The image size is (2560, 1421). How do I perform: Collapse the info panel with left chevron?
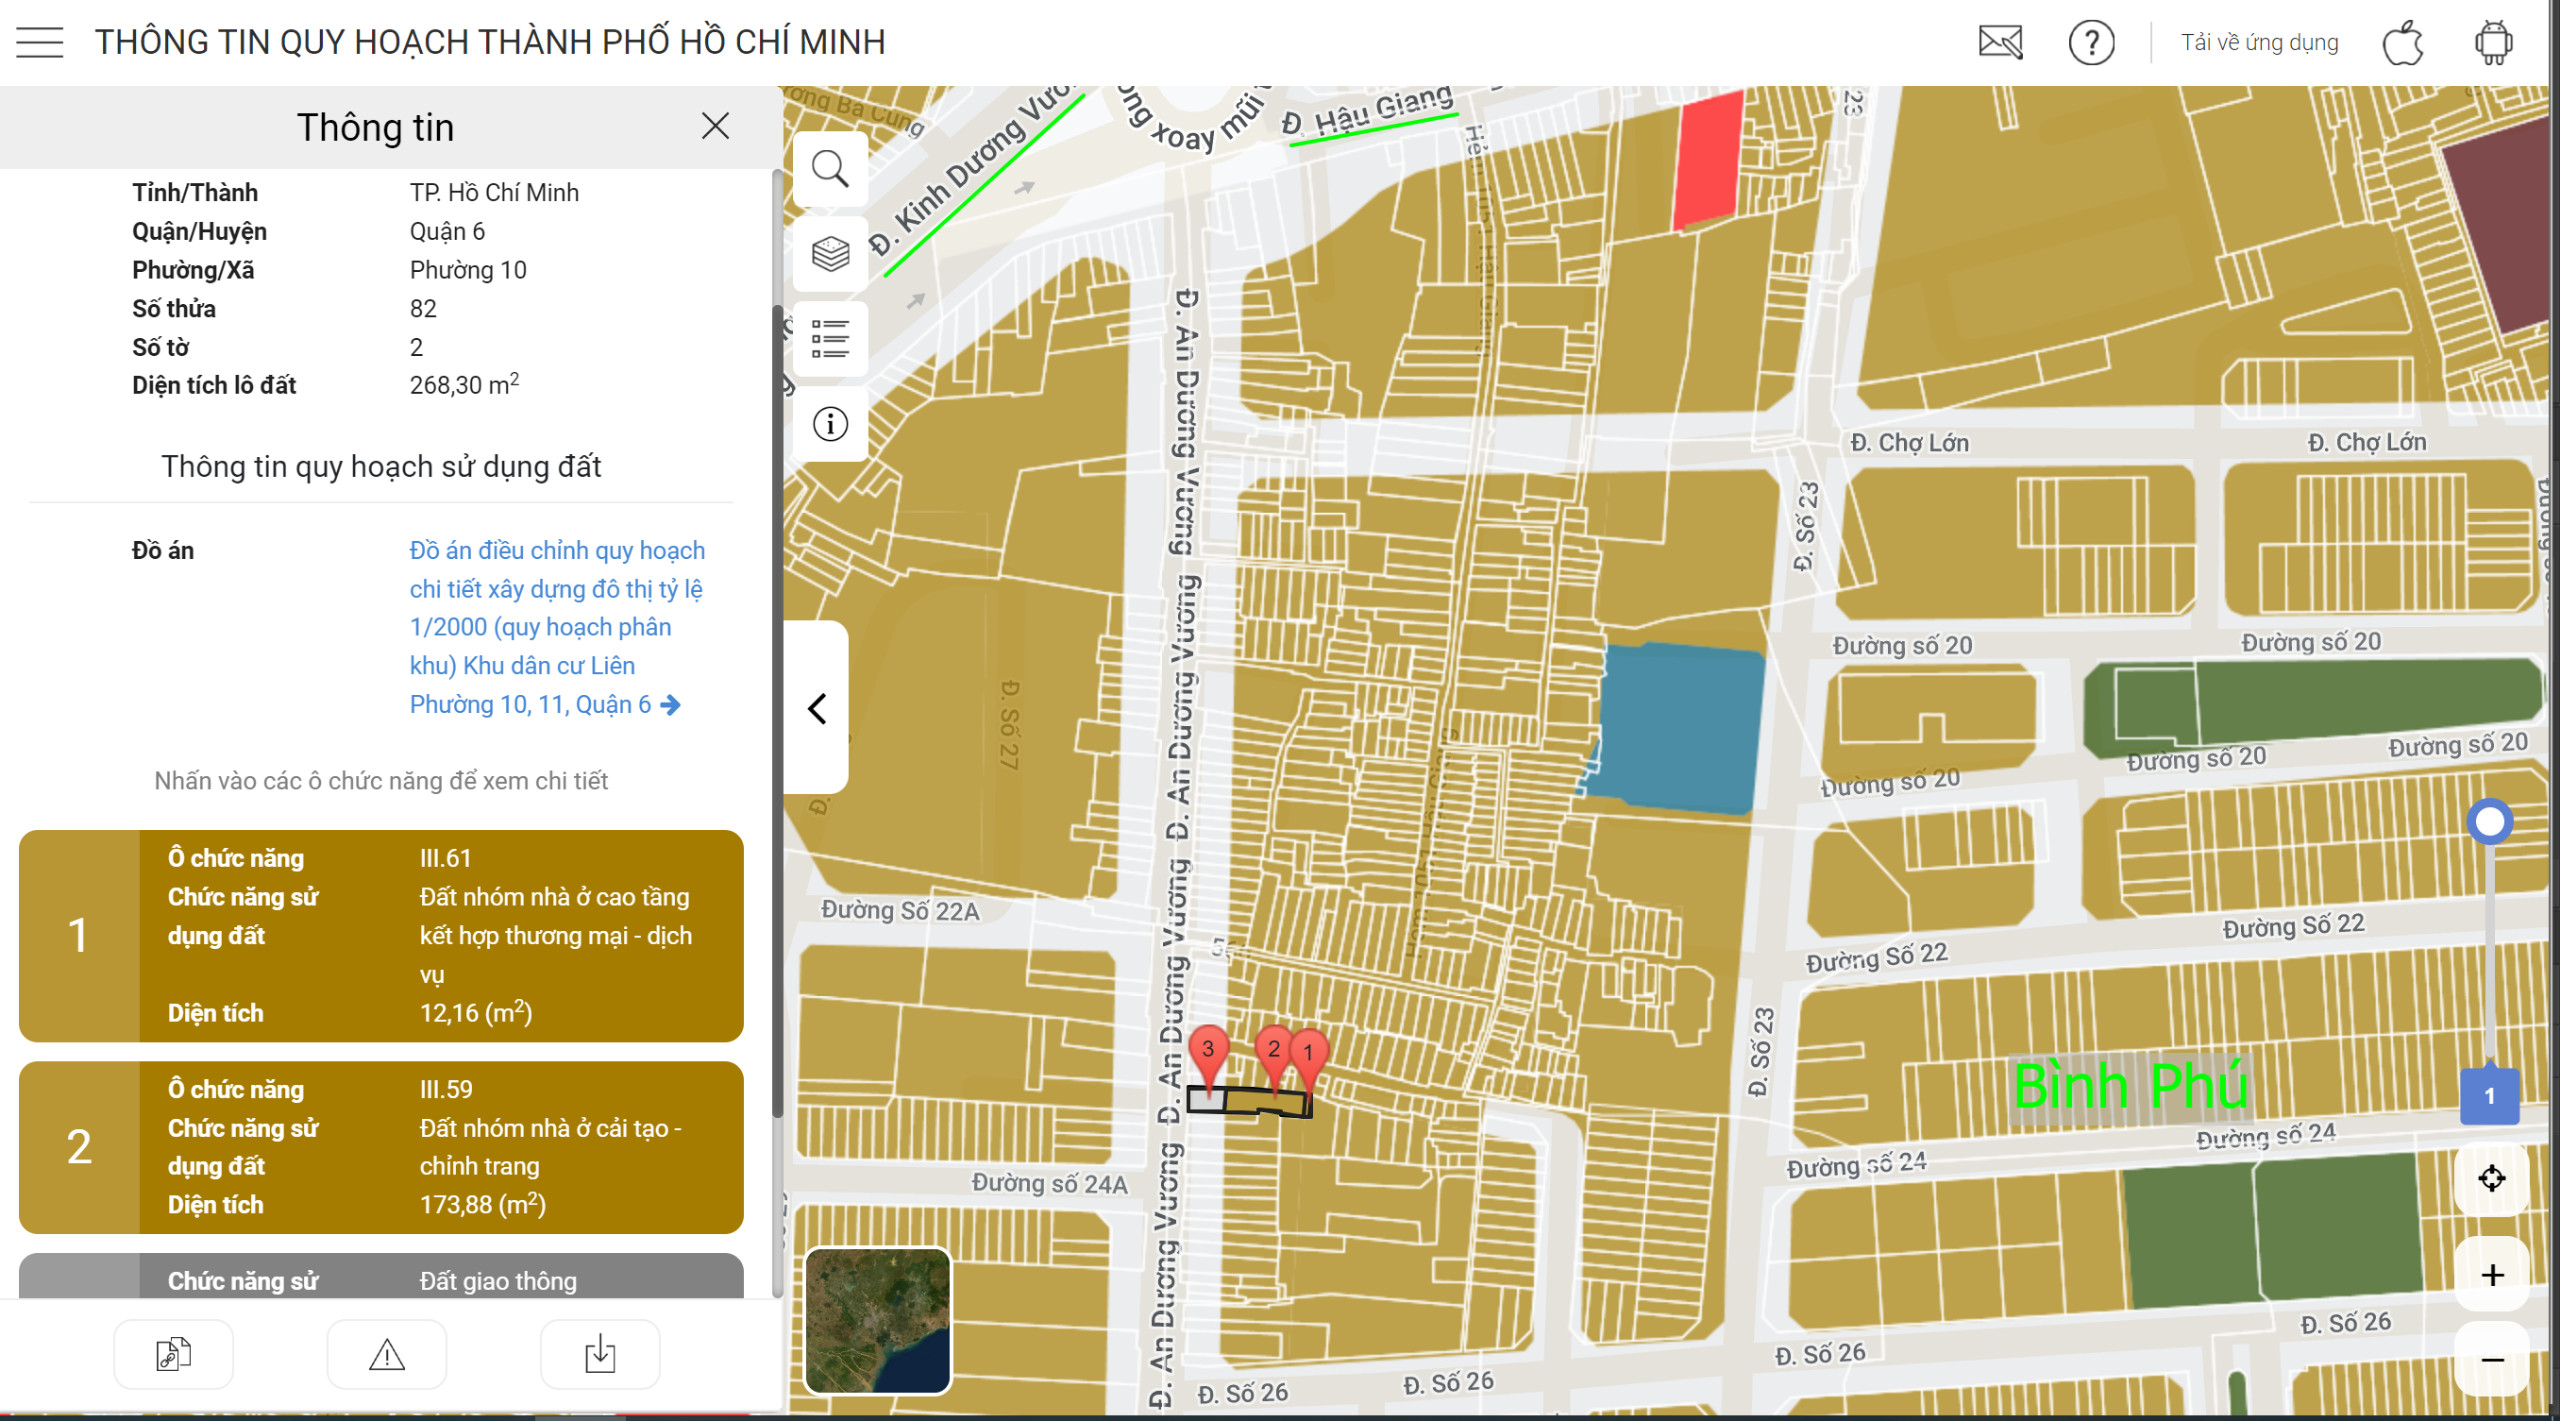point(817,708)
